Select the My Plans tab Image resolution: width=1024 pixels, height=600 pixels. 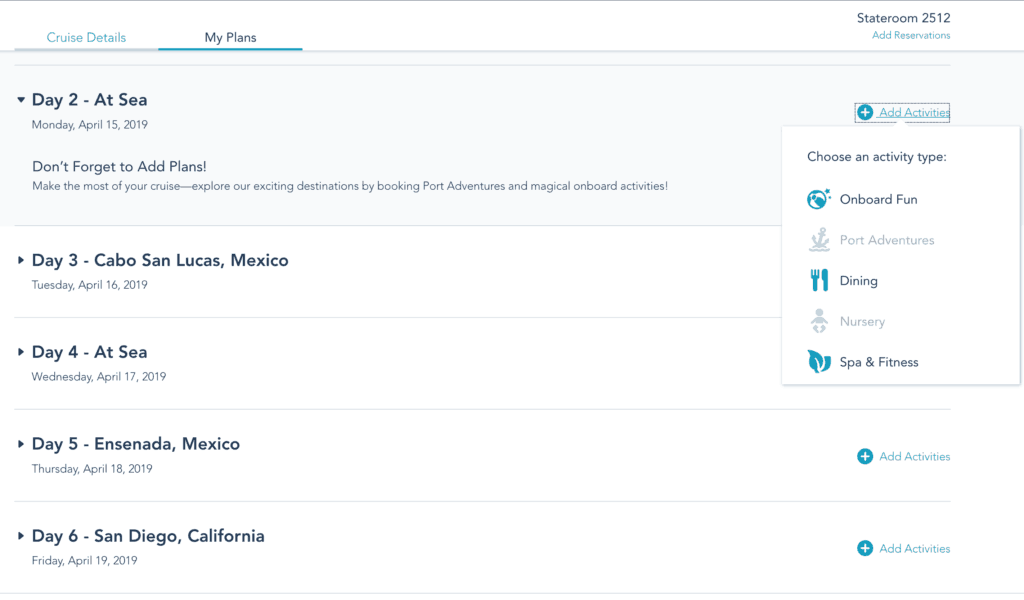pos(231,37)
